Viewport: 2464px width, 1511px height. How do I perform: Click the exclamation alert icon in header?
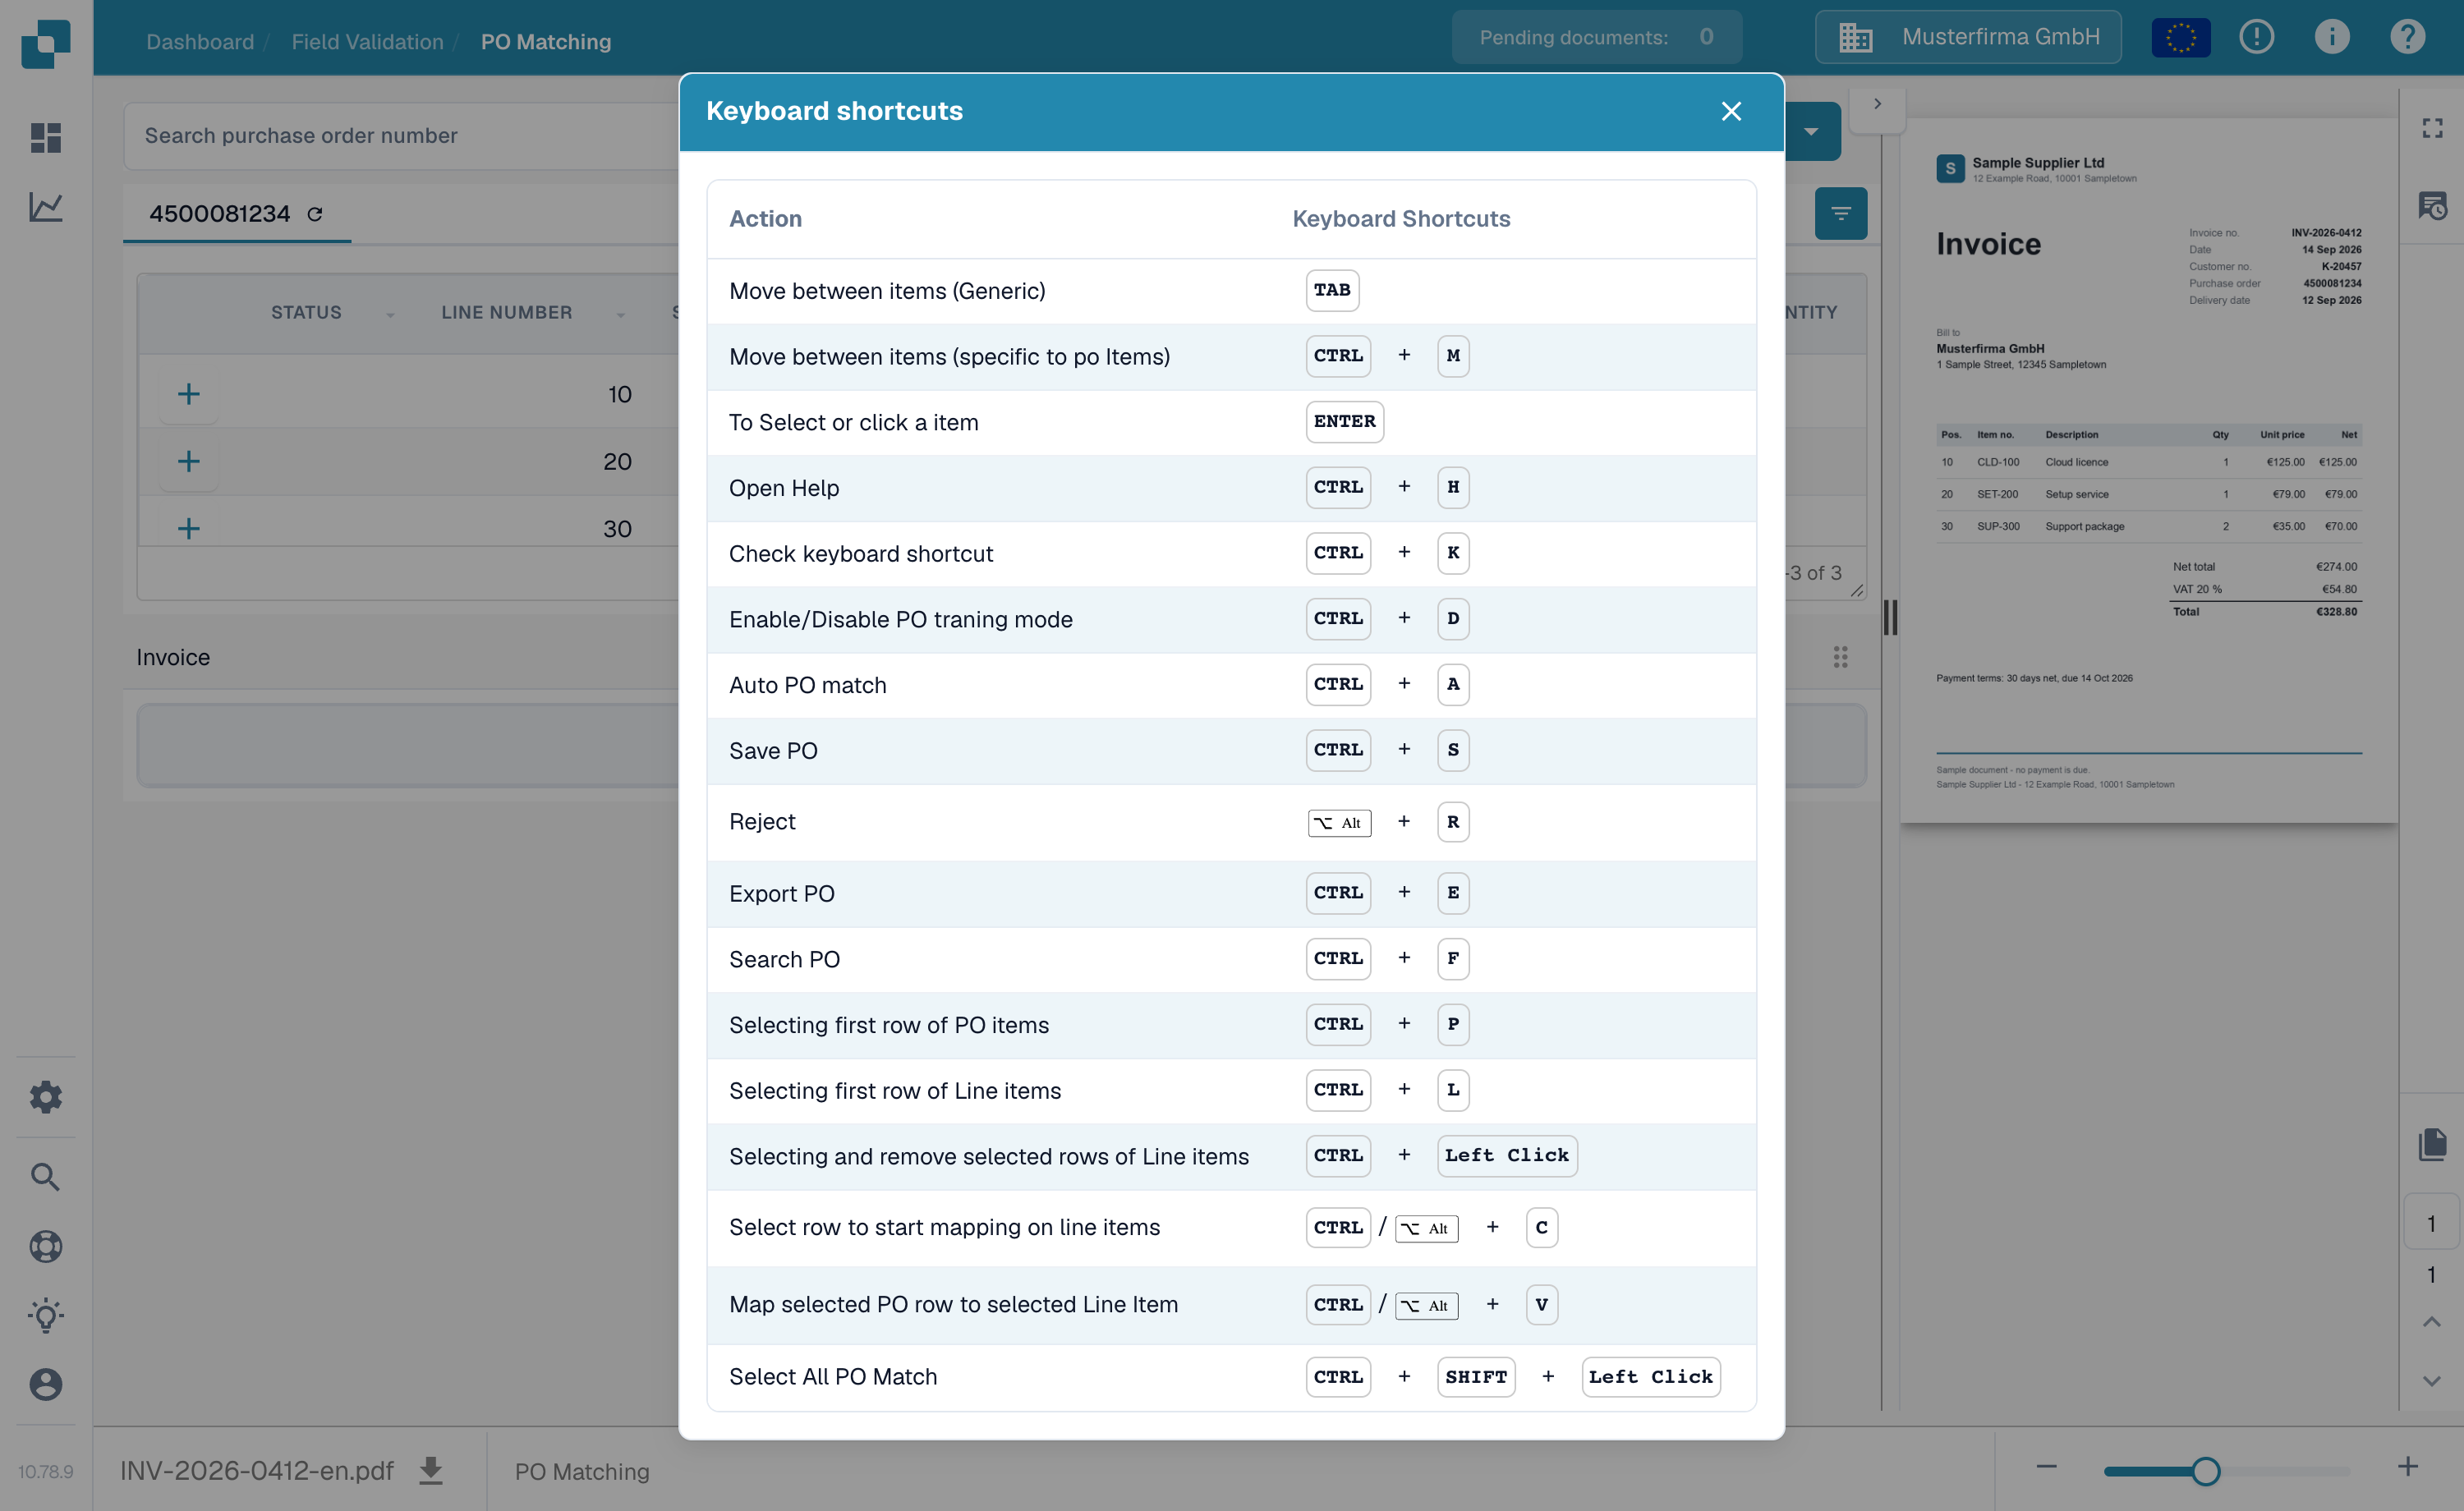(x=2256, y=37)
